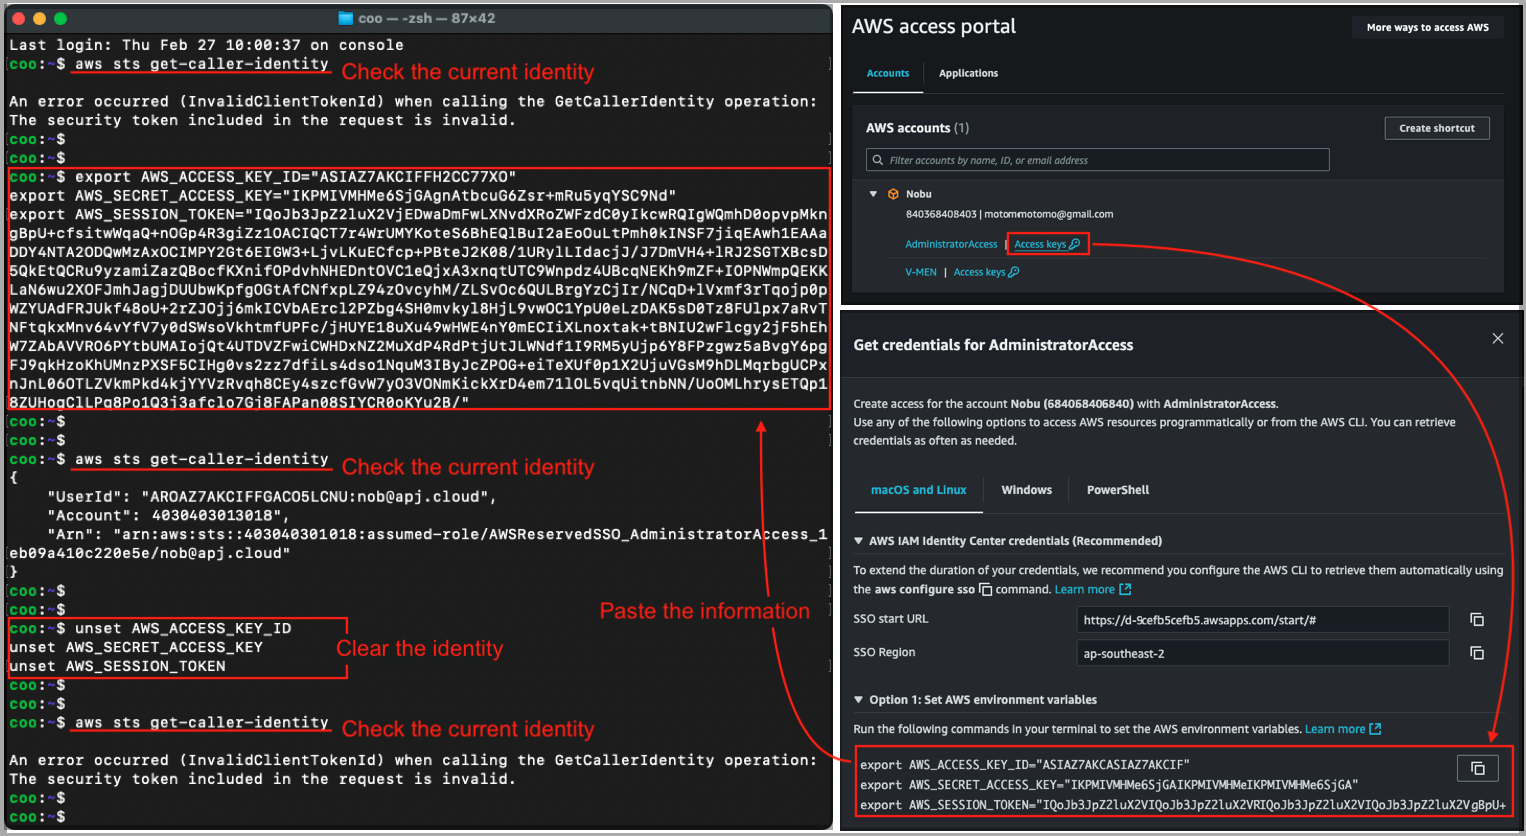Click the yellow minimize button of terminal
Viewport: 1526px width, 836px height.
pyautogui.click(x=39, y=18)
